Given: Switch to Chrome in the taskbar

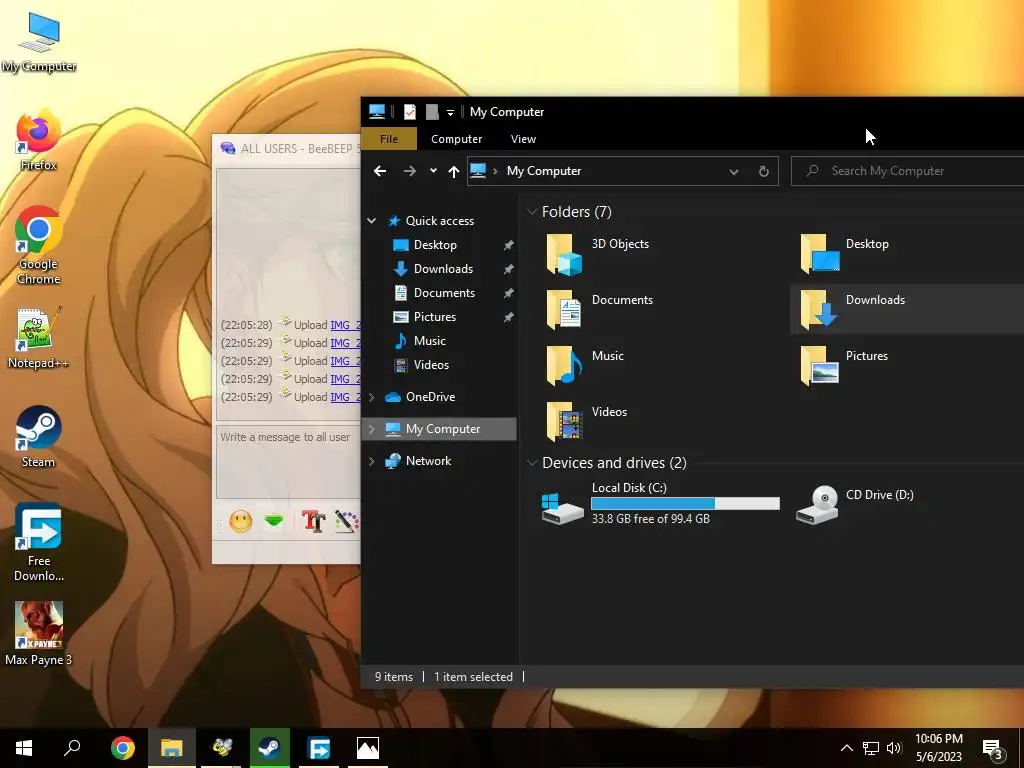Looking at the screenshot, I should coord(123,748).
